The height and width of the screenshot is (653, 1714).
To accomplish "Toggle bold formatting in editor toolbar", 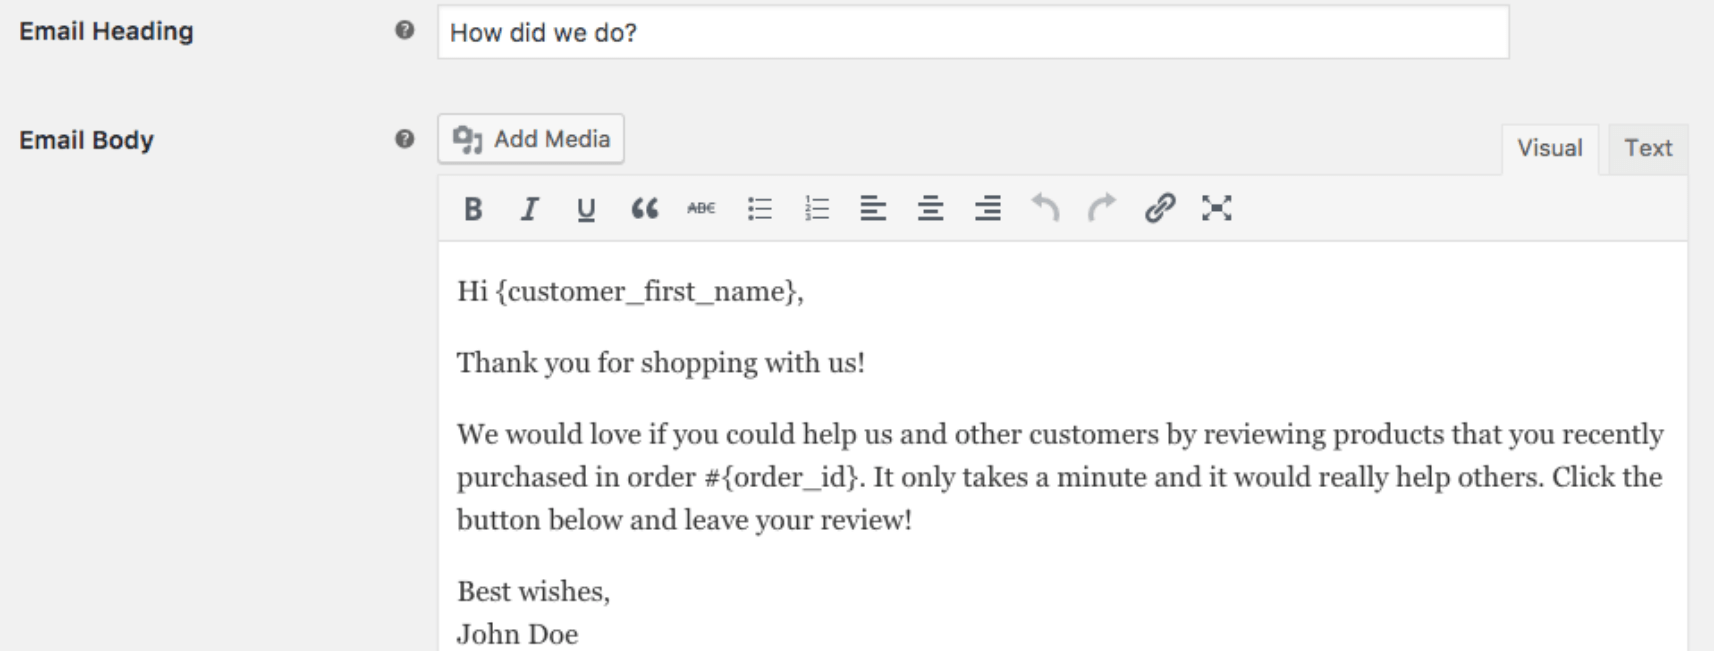I will tap(473, 209).
